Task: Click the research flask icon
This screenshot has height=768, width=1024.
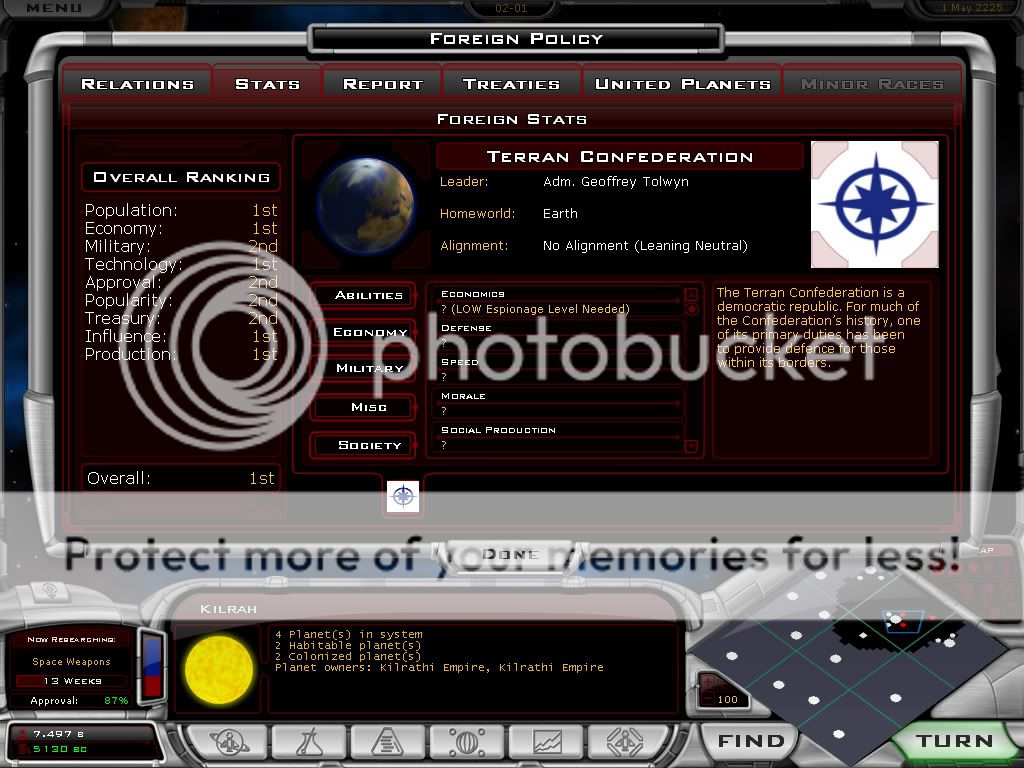Action: (x=308, y=742)
